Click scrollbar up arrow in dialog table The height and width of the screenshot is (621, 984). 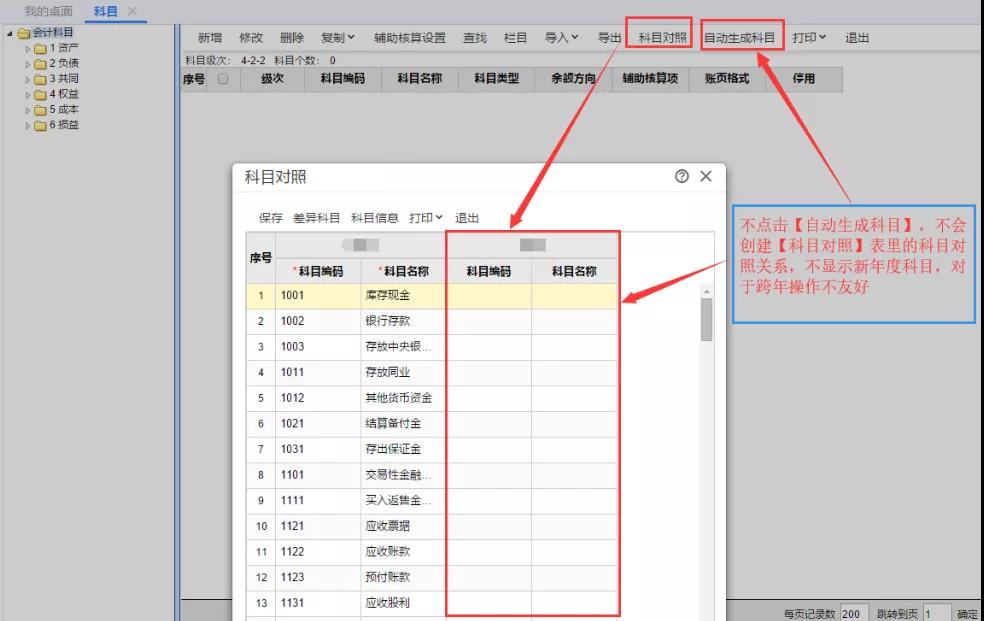tap(707, 292)
